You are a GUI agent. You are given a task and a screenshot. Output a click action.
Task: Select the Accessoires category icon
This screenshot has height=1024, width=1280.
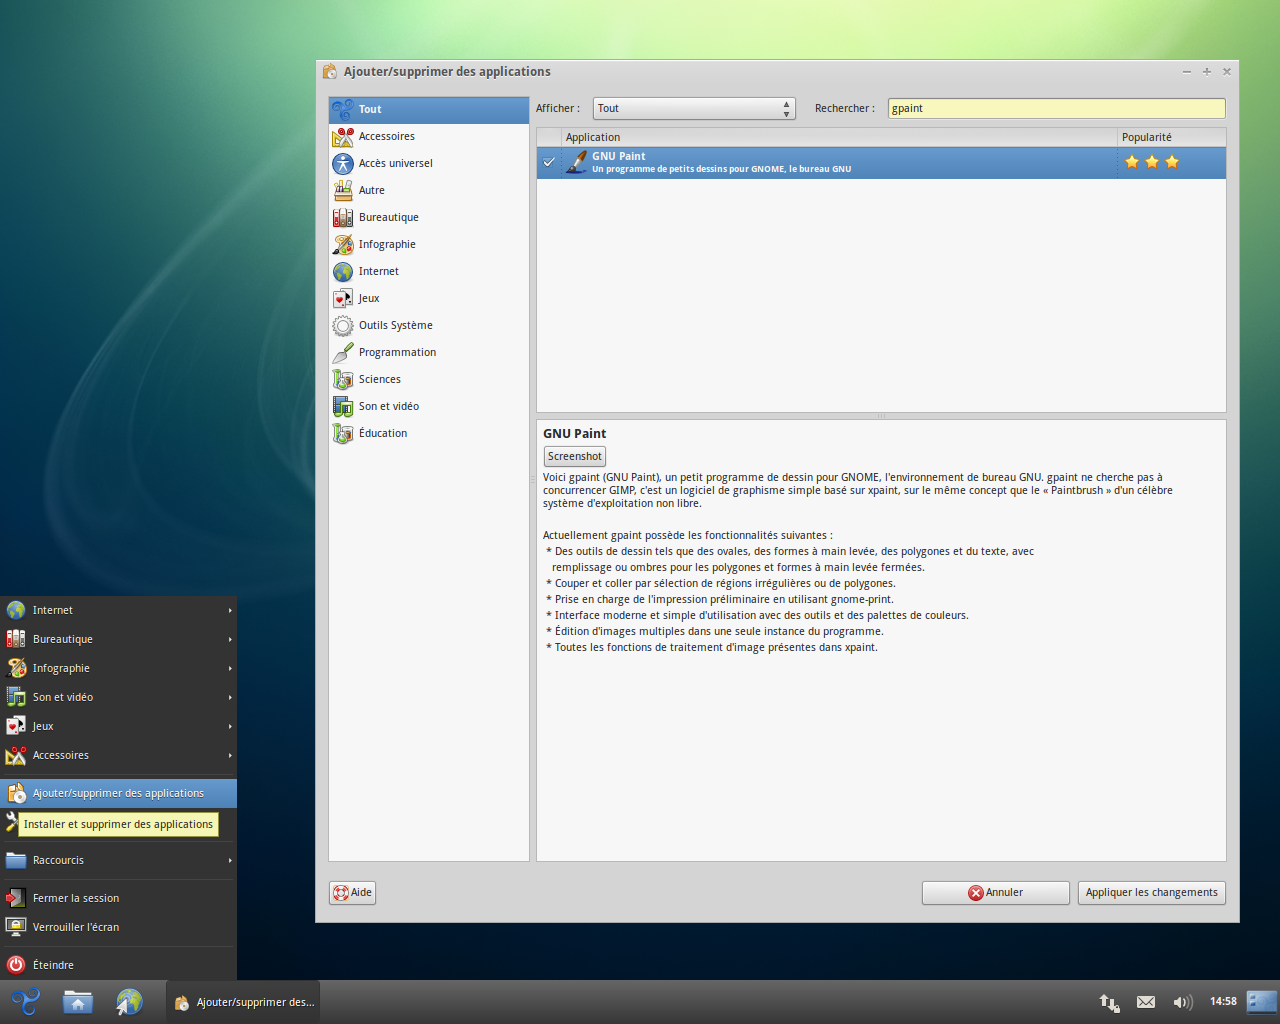pos(343,137)
